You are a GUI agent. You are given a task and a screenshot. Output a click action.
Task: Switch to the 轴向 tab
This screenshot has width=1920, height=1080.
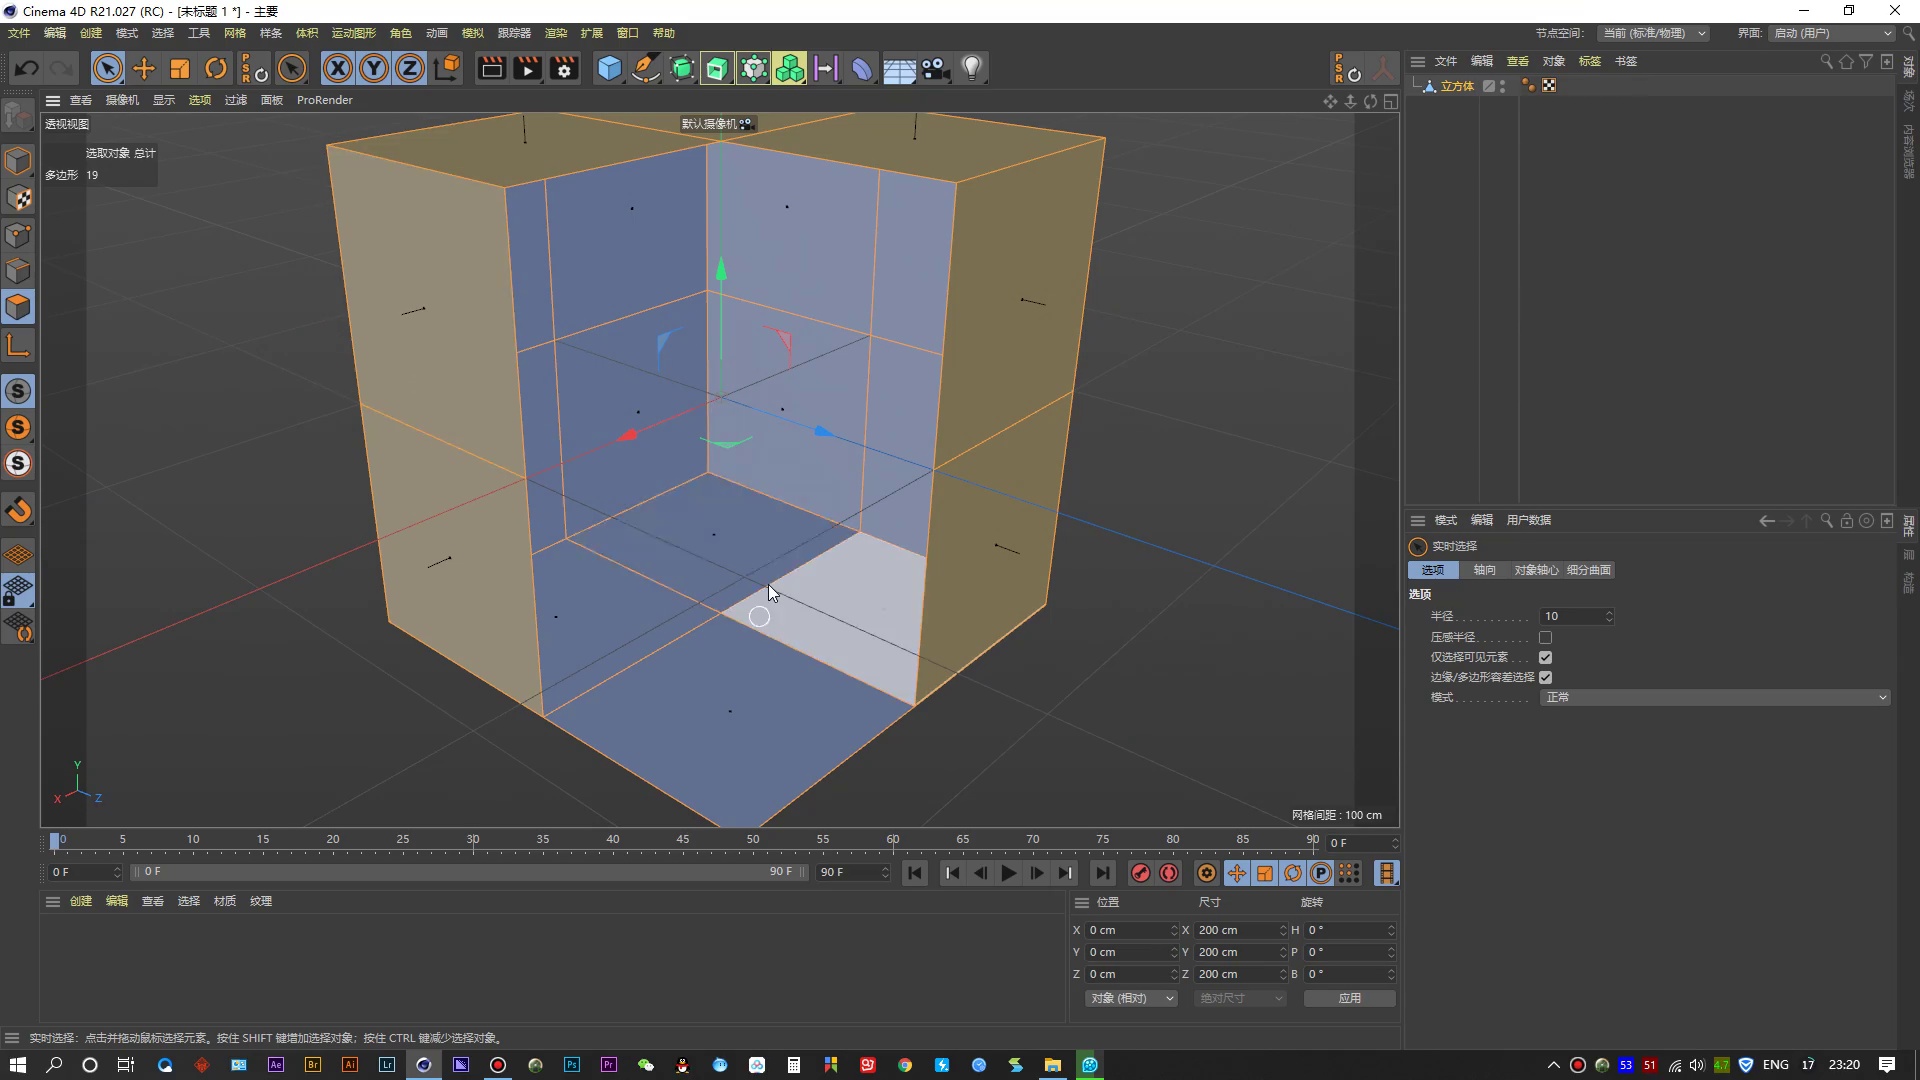pyautogui.click(x=1484, y=570)
